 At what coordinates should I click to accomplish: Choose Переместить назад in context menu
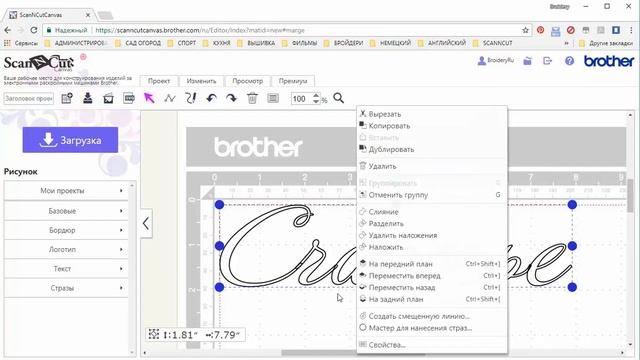pos(432,287)
